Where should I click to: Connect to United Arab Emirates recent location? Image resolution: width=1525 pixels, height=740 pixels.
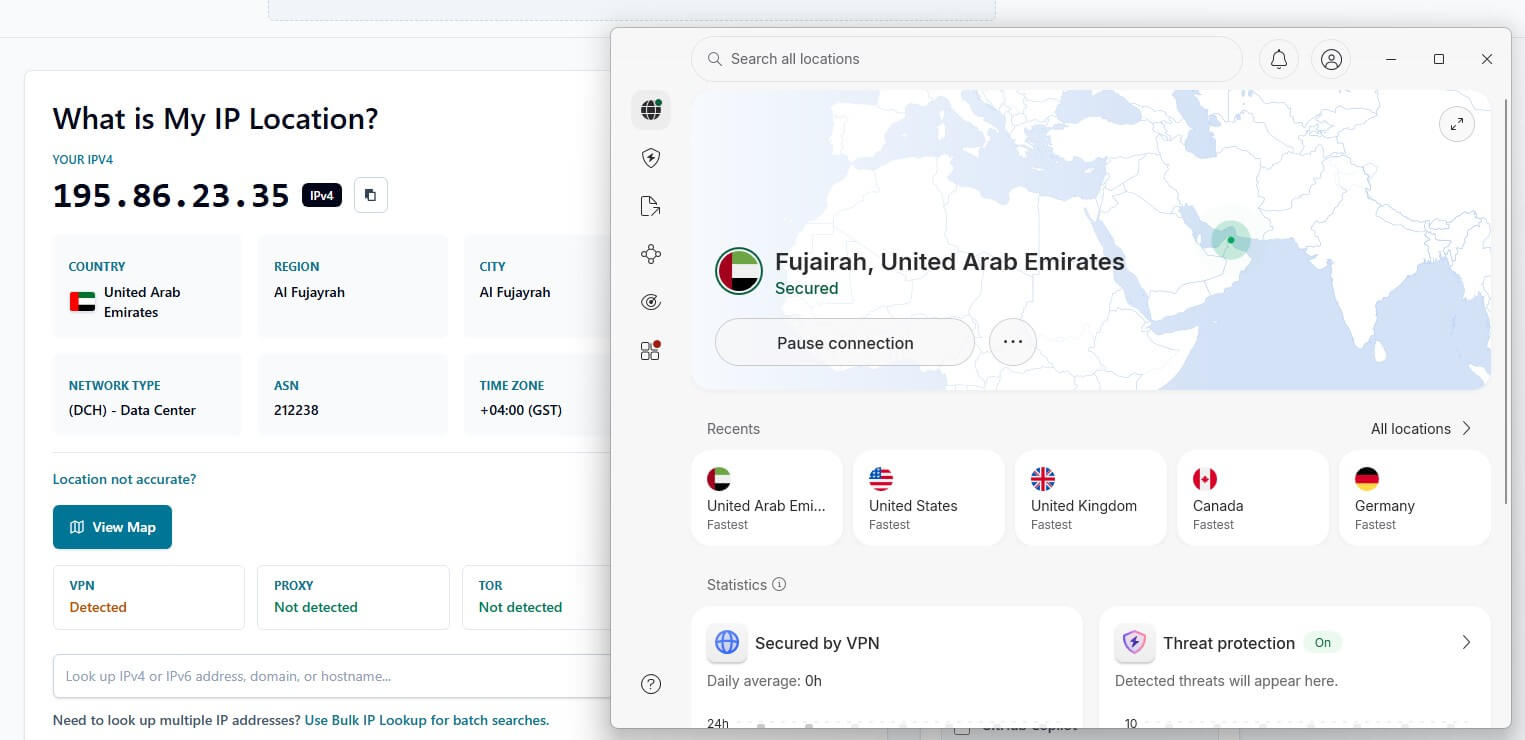767,498
